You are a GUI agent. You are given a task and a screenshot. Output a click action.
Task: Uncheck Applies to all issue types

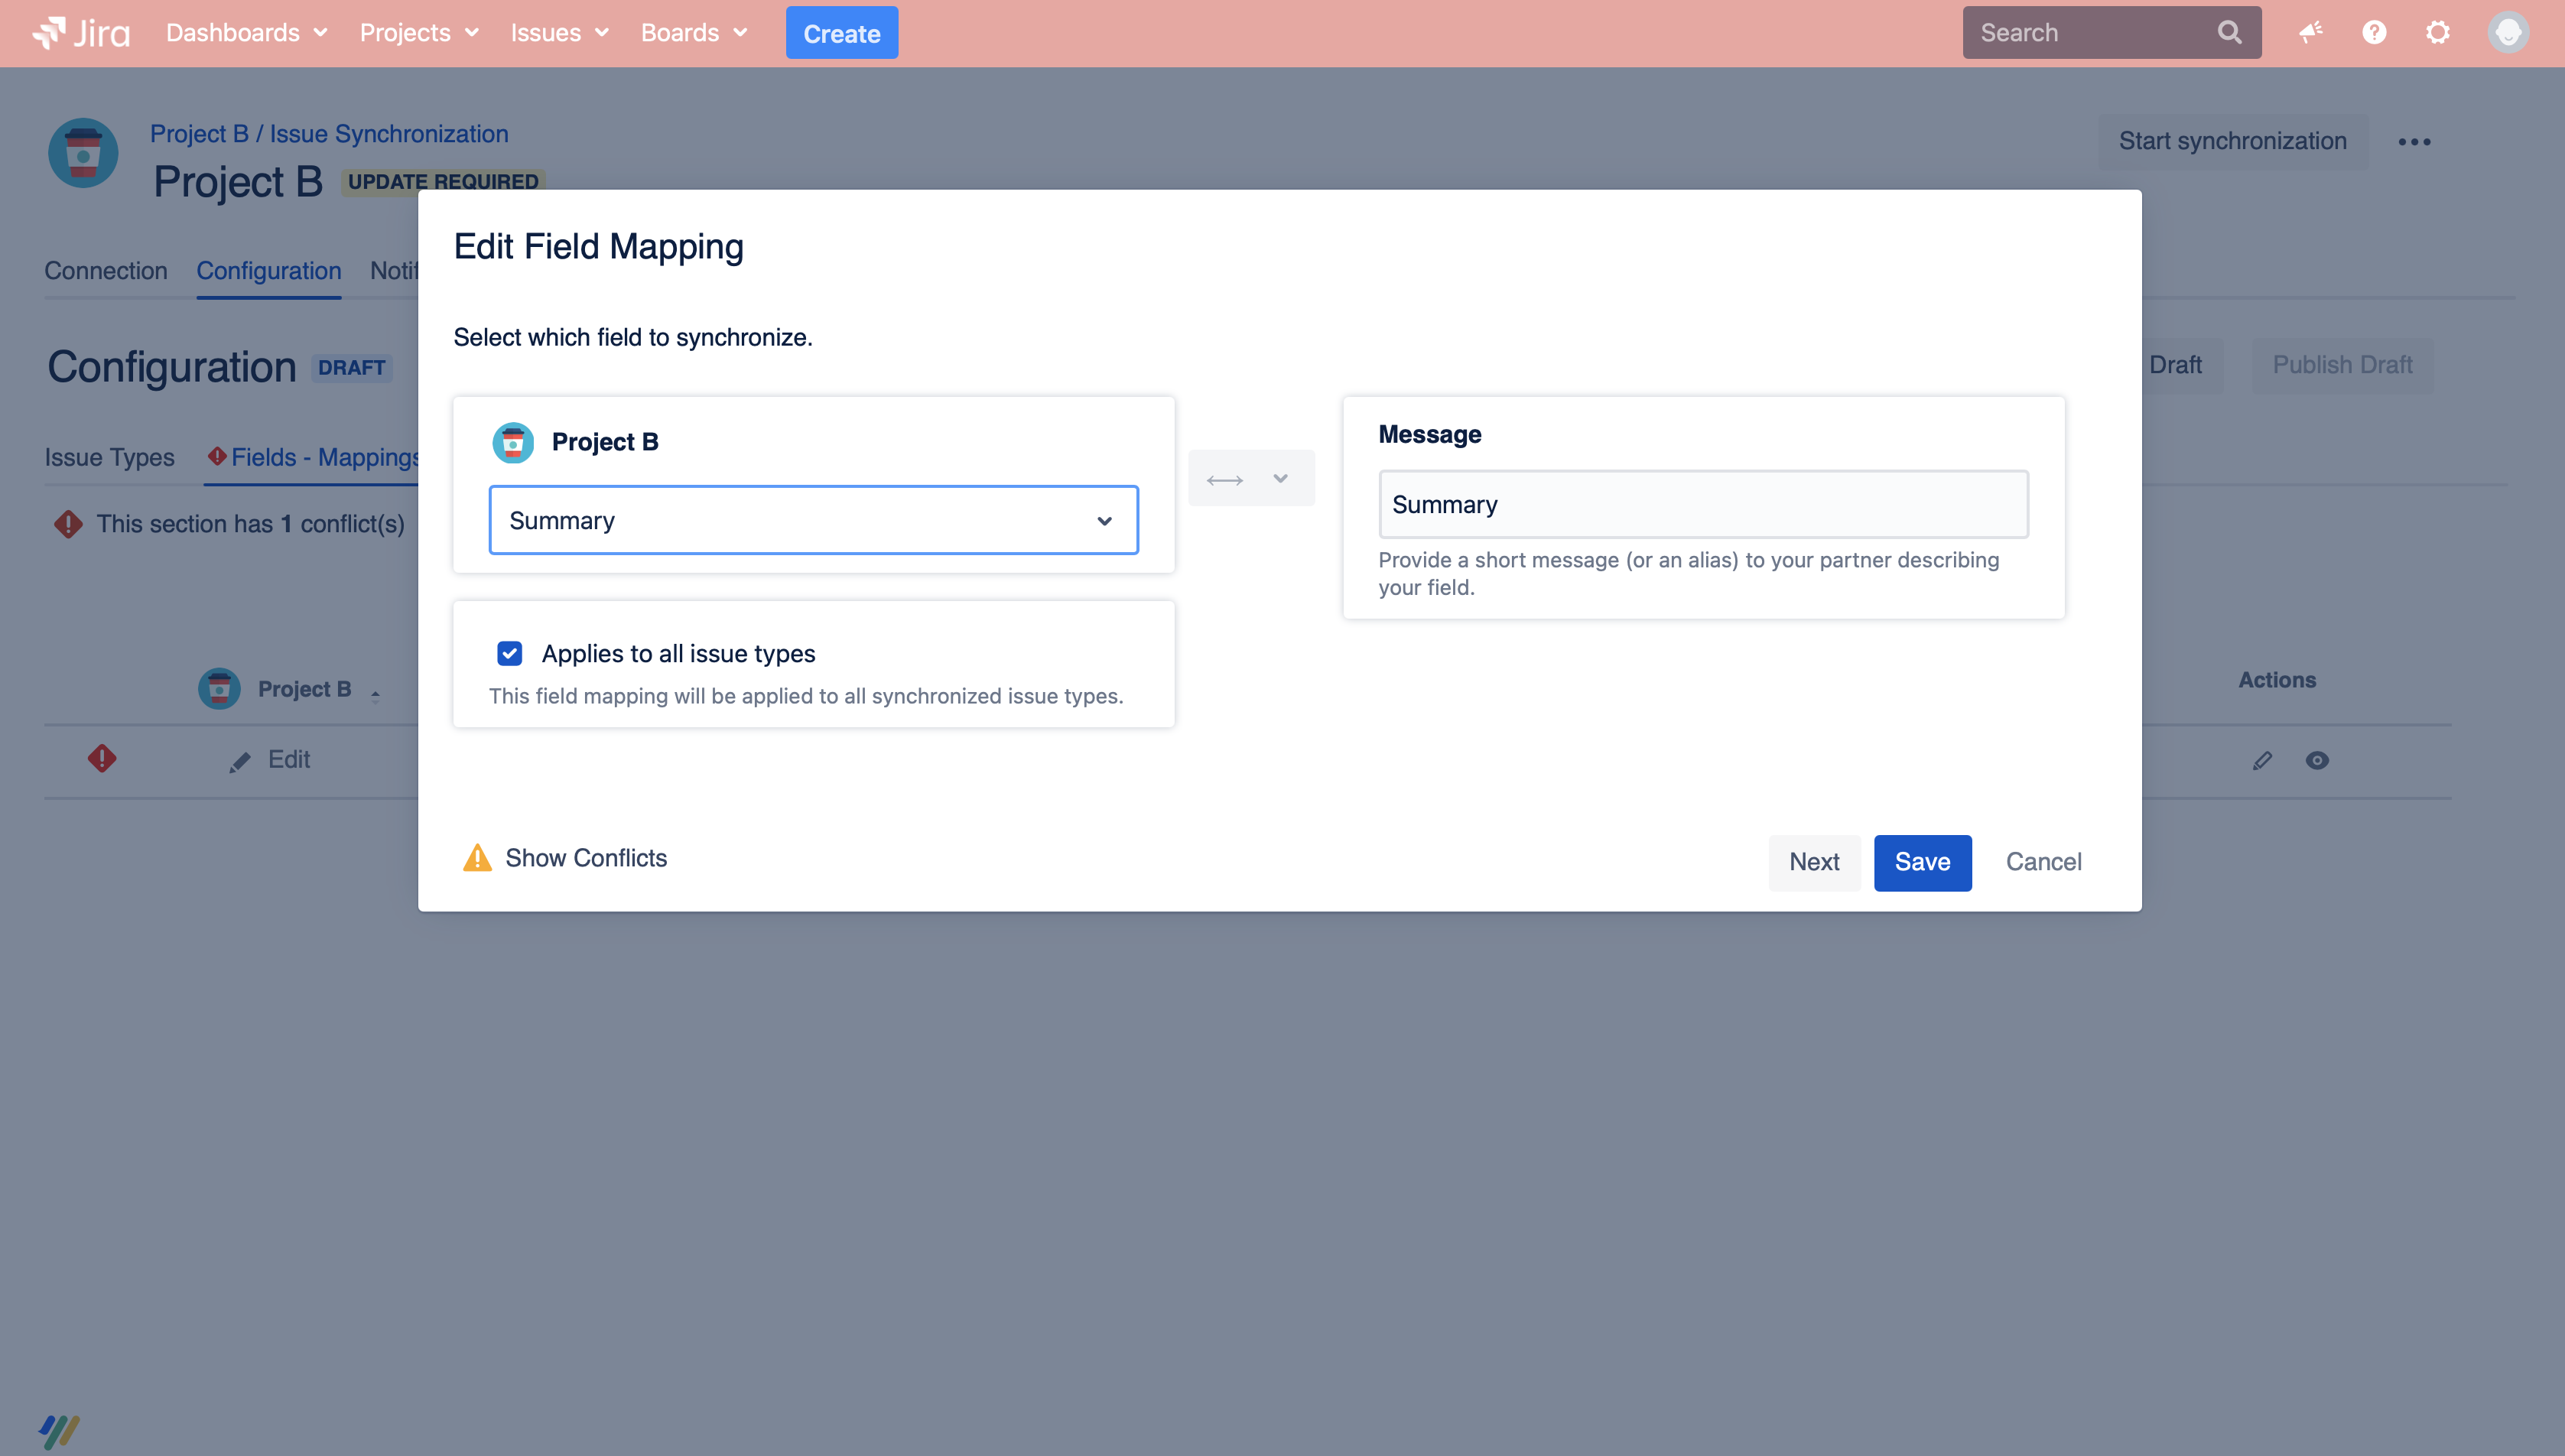pyautogui.click(x=511, y=653)
